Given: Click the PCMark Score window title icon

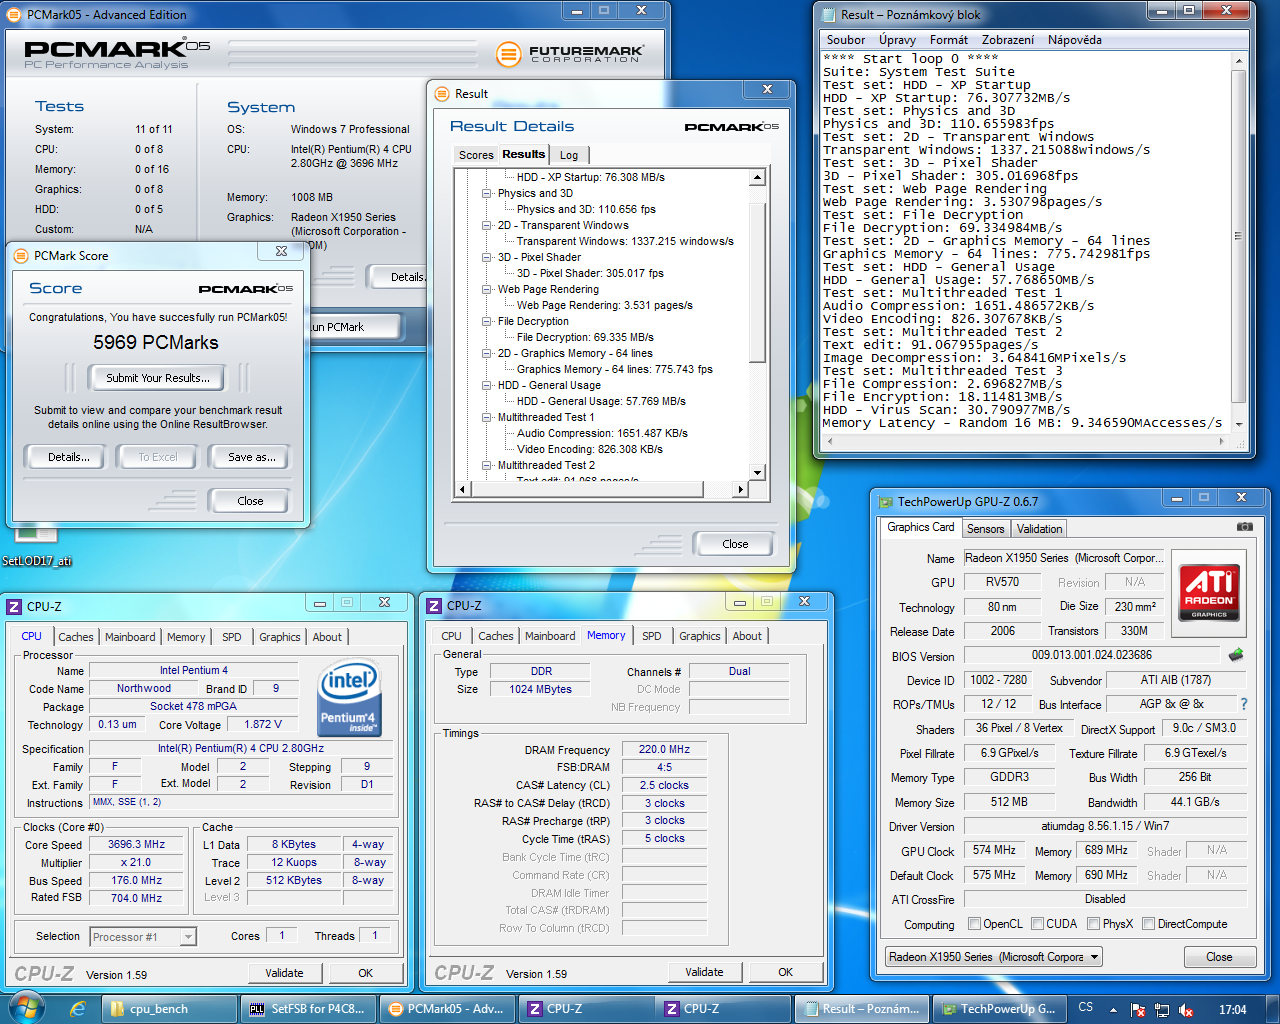Looking at the screenshot, I should click(x=21, y=256).
